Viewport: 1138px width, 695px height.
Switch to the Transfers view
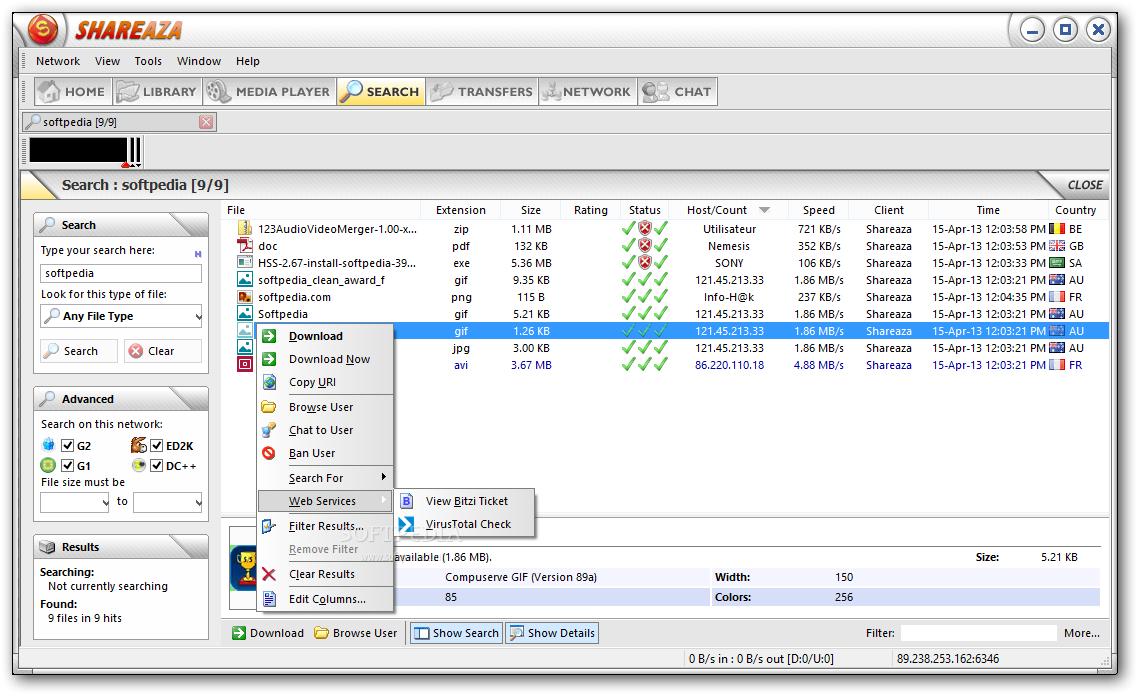point(481,92)
